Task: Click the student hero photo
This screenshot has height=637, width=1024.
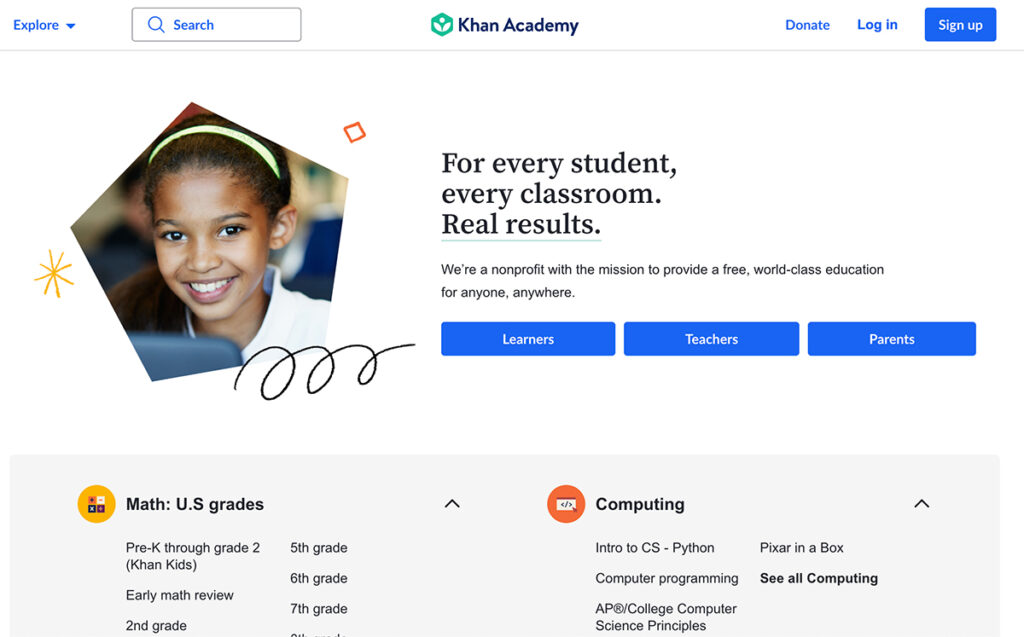Action: click(x=209, y=242)
